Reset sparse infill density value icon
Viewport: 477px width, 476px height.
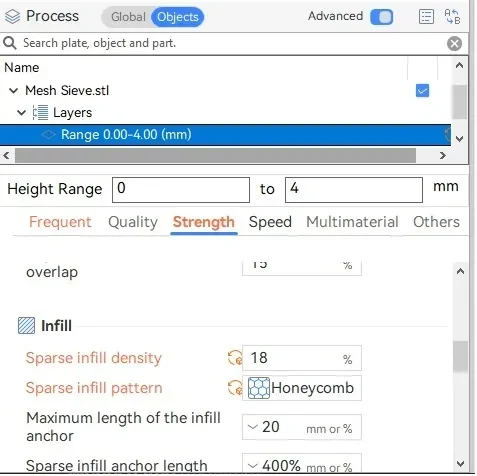click(235, 358)
